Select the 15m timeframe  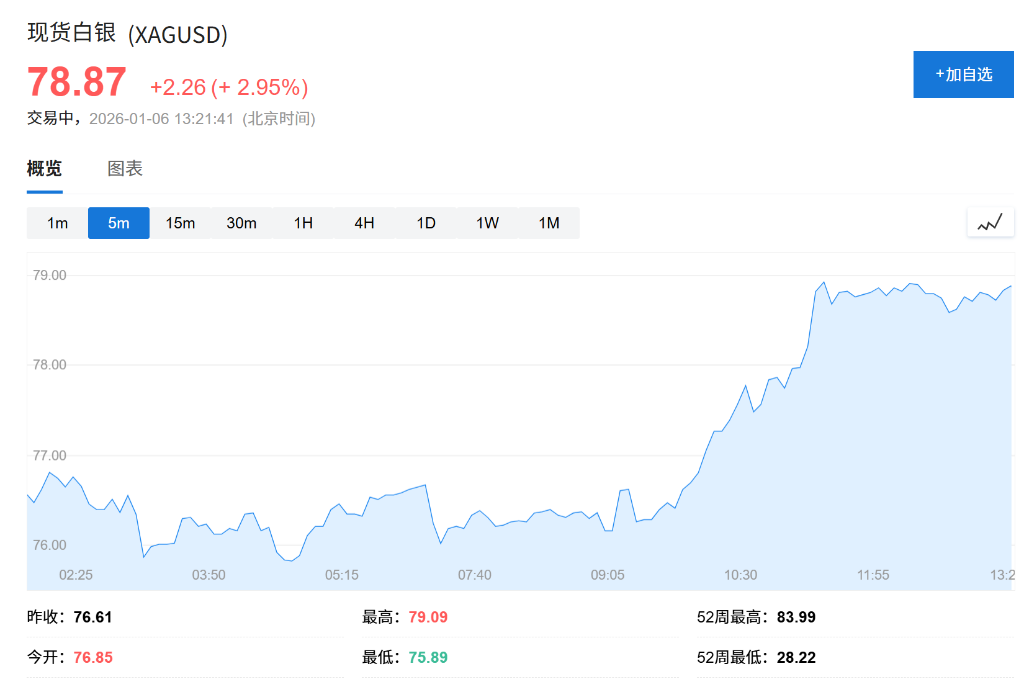[180, 223]
